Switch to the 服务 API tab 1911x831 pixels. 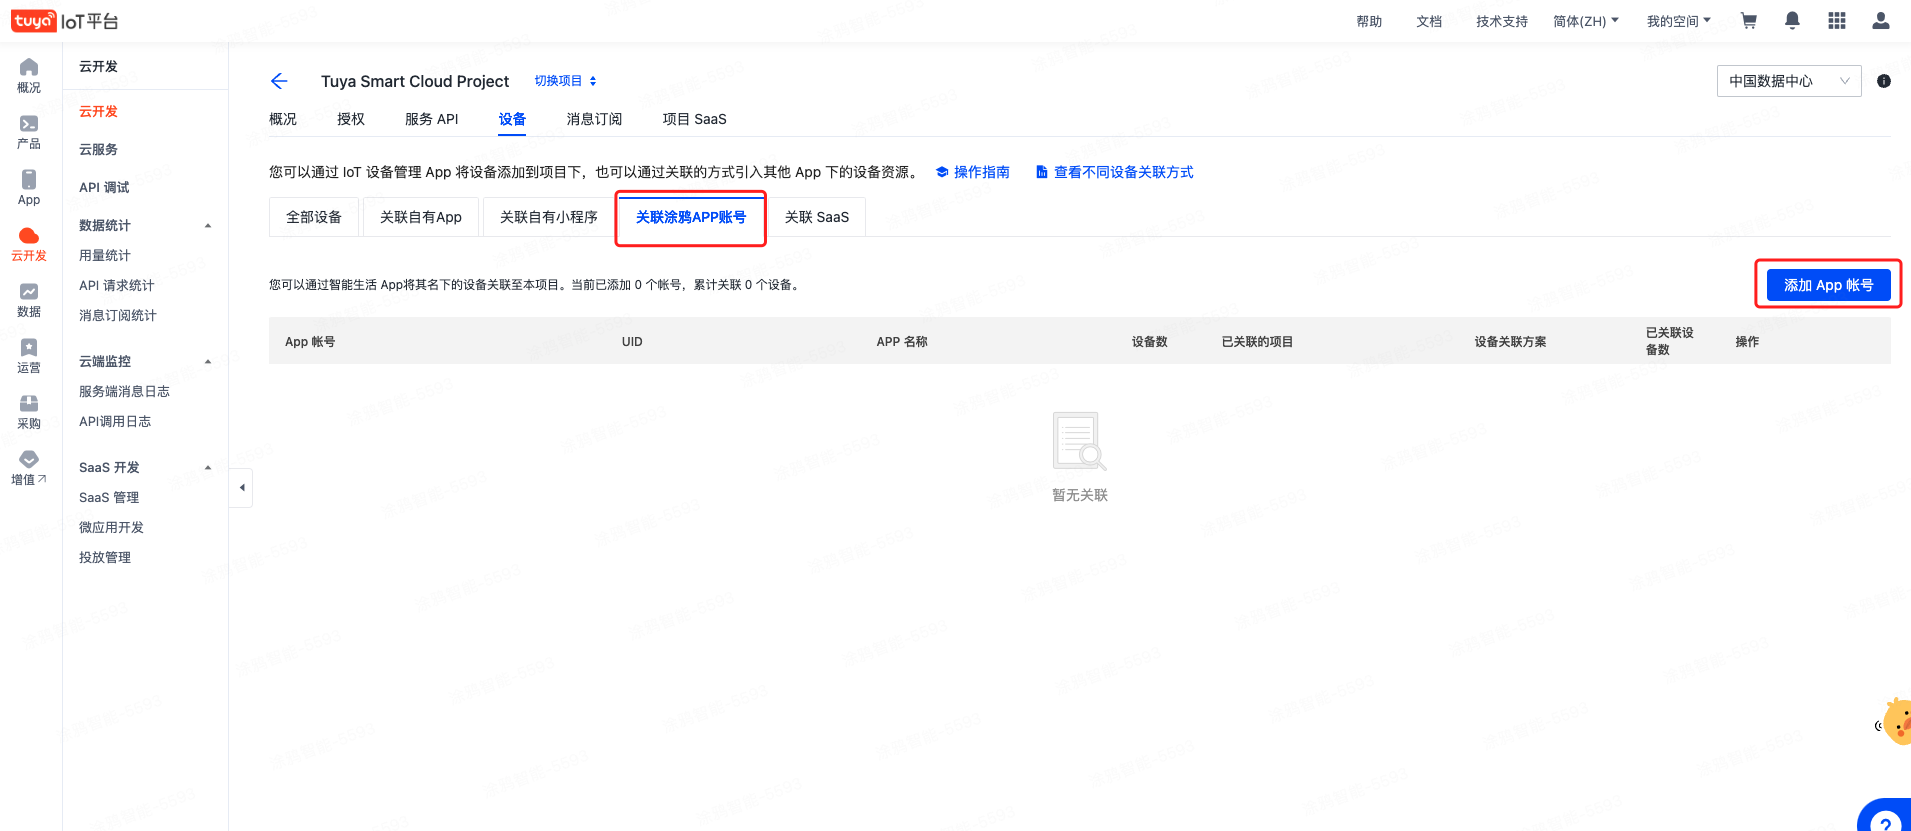coord(432,119)
